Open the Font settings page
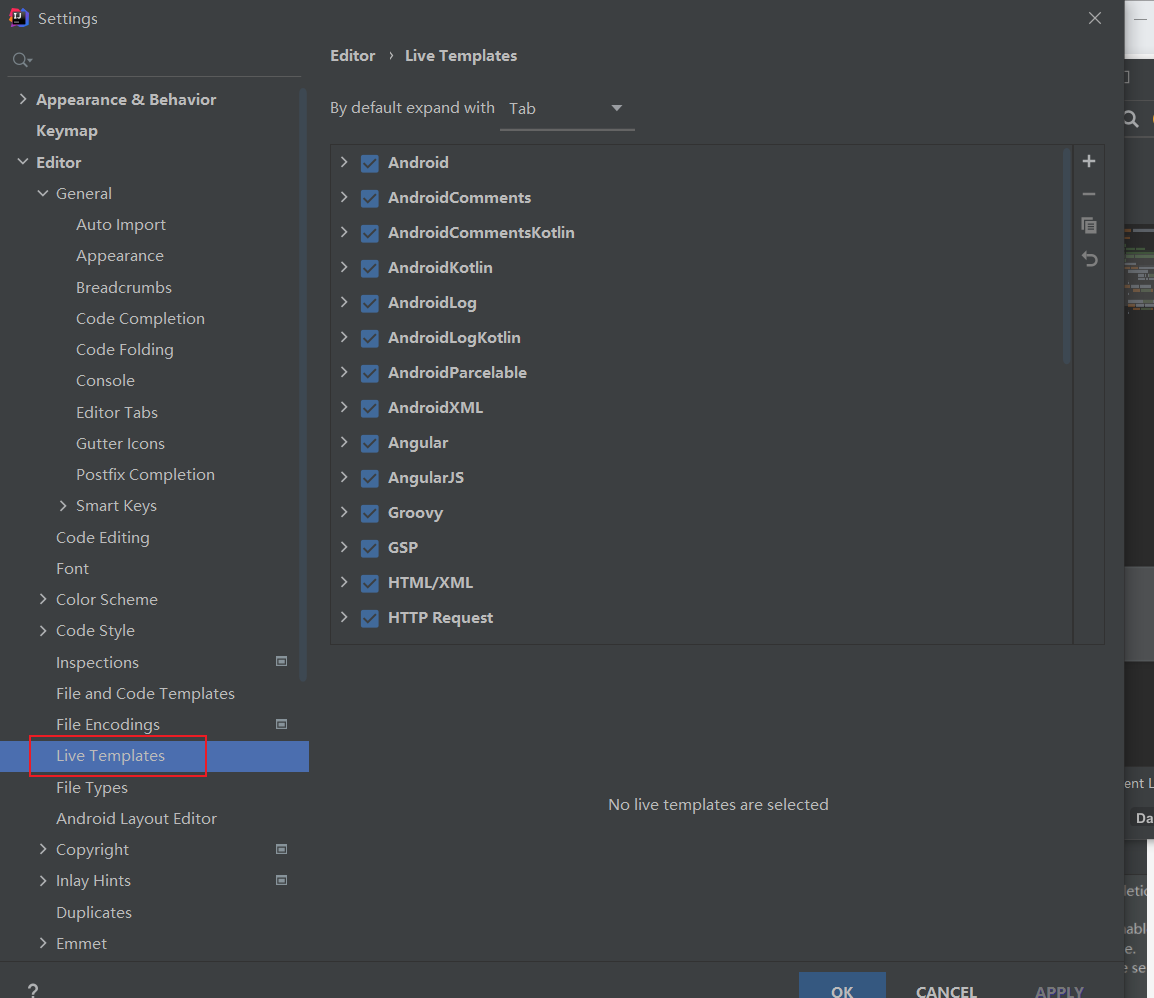This screenshot has width=1154, height=998. pos(72,568)
